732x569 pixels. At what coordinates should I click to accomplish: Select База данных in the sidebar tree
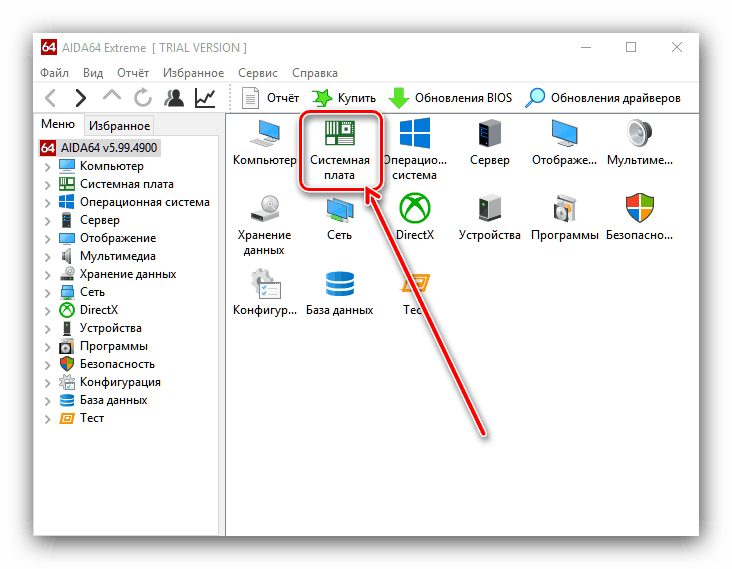click(x=103, y=400)
